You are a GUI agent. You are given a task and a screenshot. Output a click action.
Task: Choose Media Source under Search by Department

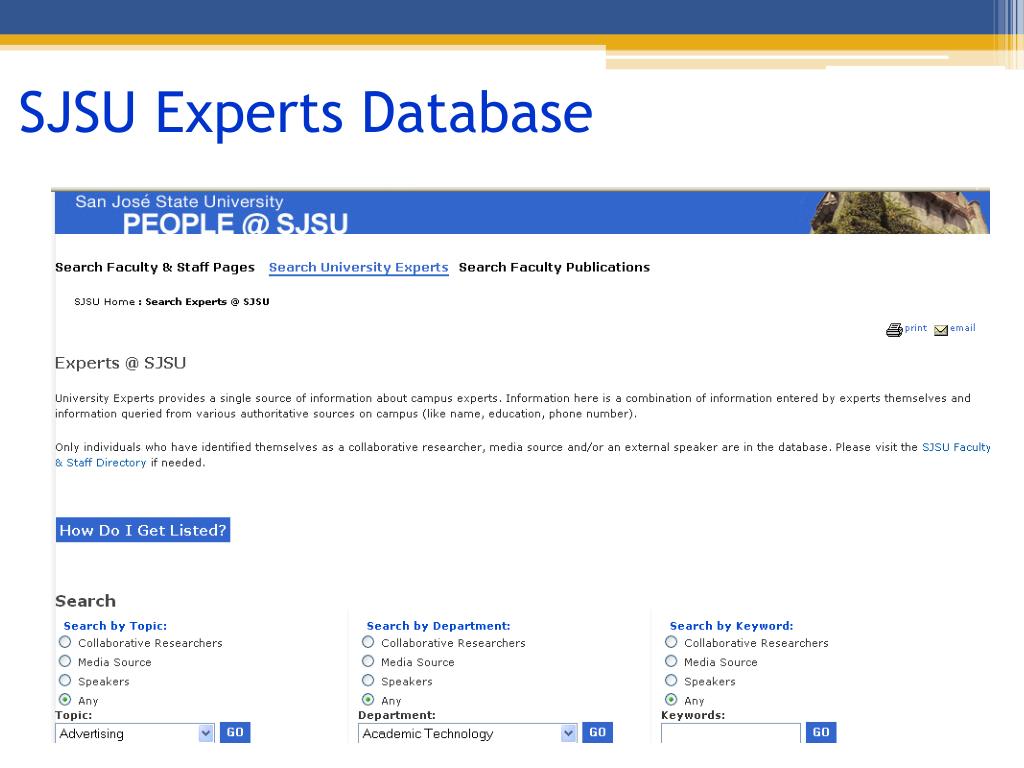coord(368,661)
